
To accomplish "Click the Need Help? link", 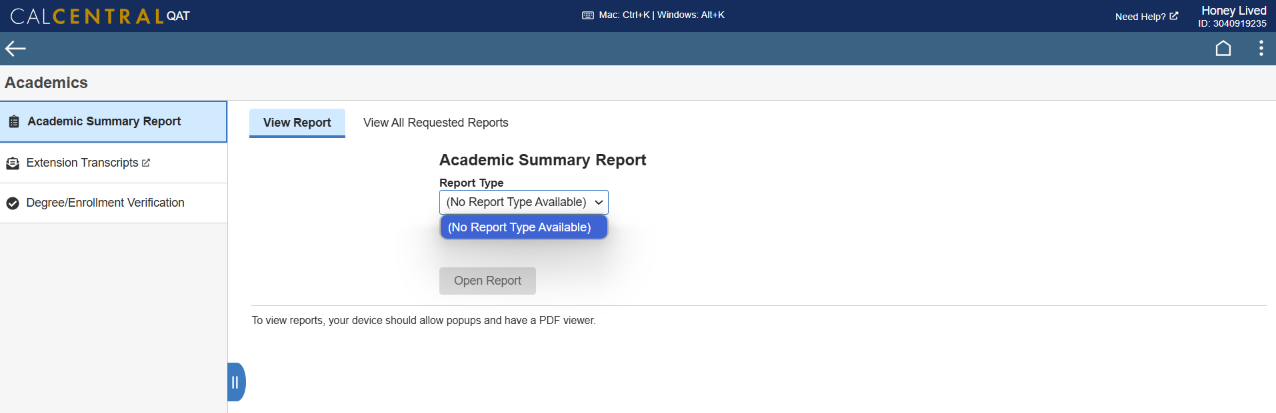I will click(x=1140, y=16).
